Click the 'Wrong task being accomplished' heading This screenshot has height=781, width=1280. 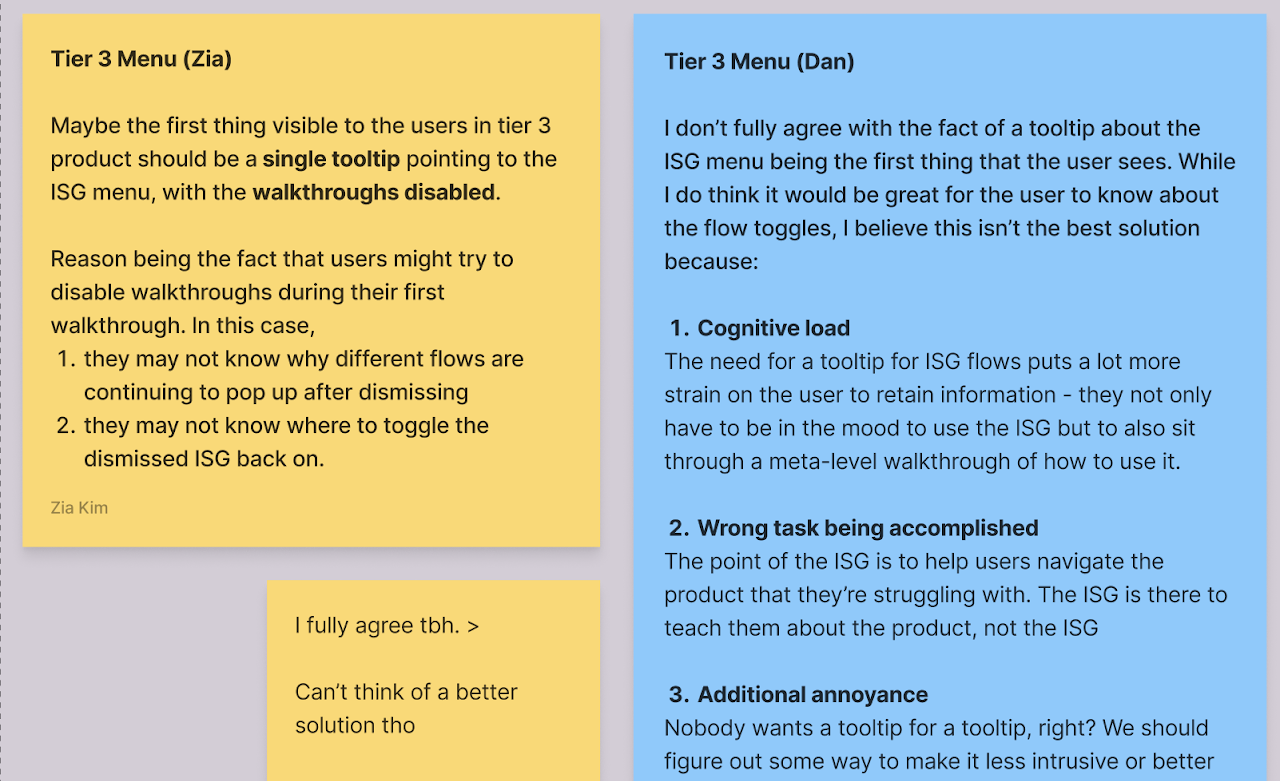[x=868, y=528]
